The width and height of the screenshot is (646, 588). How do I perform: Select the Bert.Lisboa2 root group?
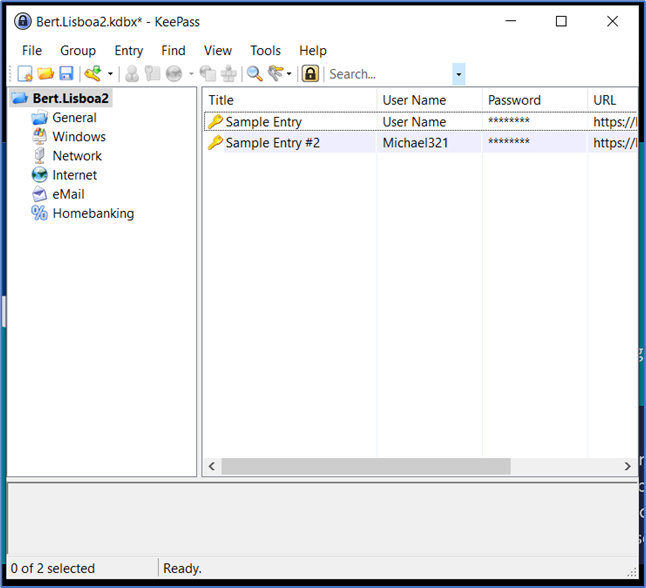coord(71,98)
